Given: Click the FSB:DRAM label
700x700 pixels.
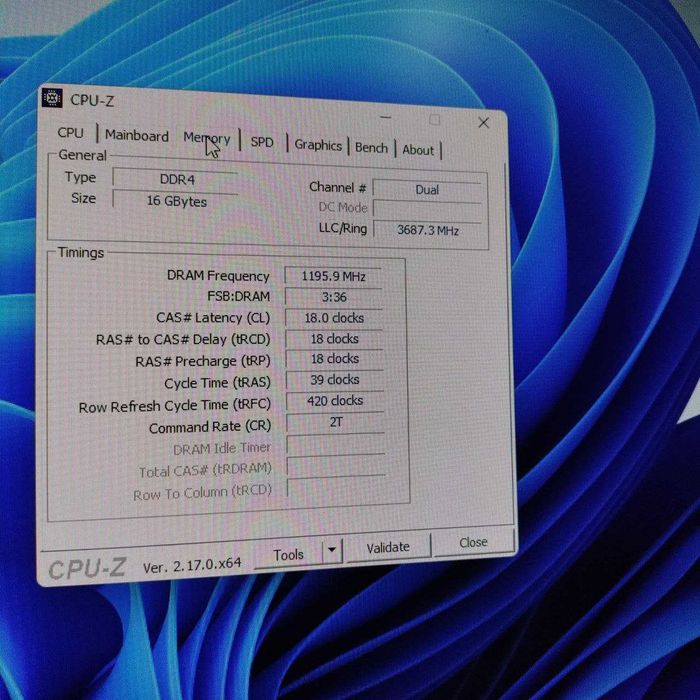Looking at the screenshot, I should (x=238, y=296).
